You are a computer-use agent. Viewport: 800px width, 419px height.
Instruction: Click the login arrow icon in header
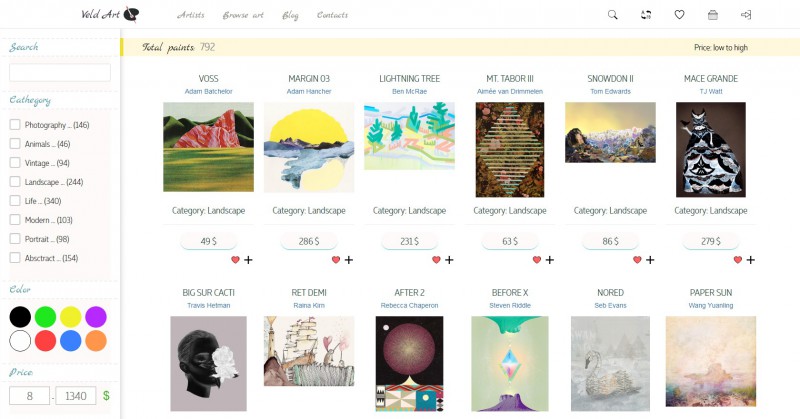tap(746, 15)
